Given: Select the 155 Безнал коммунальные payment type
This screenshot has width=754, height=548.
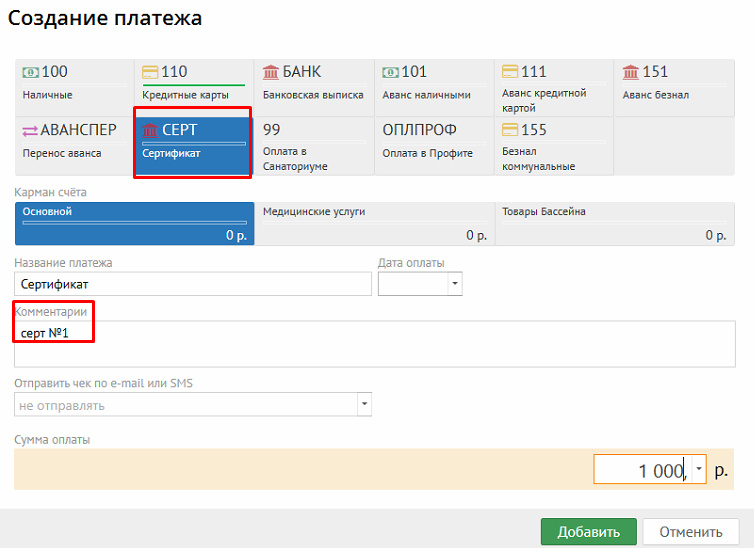Looking at the screenshot, I should pos(553,146).
